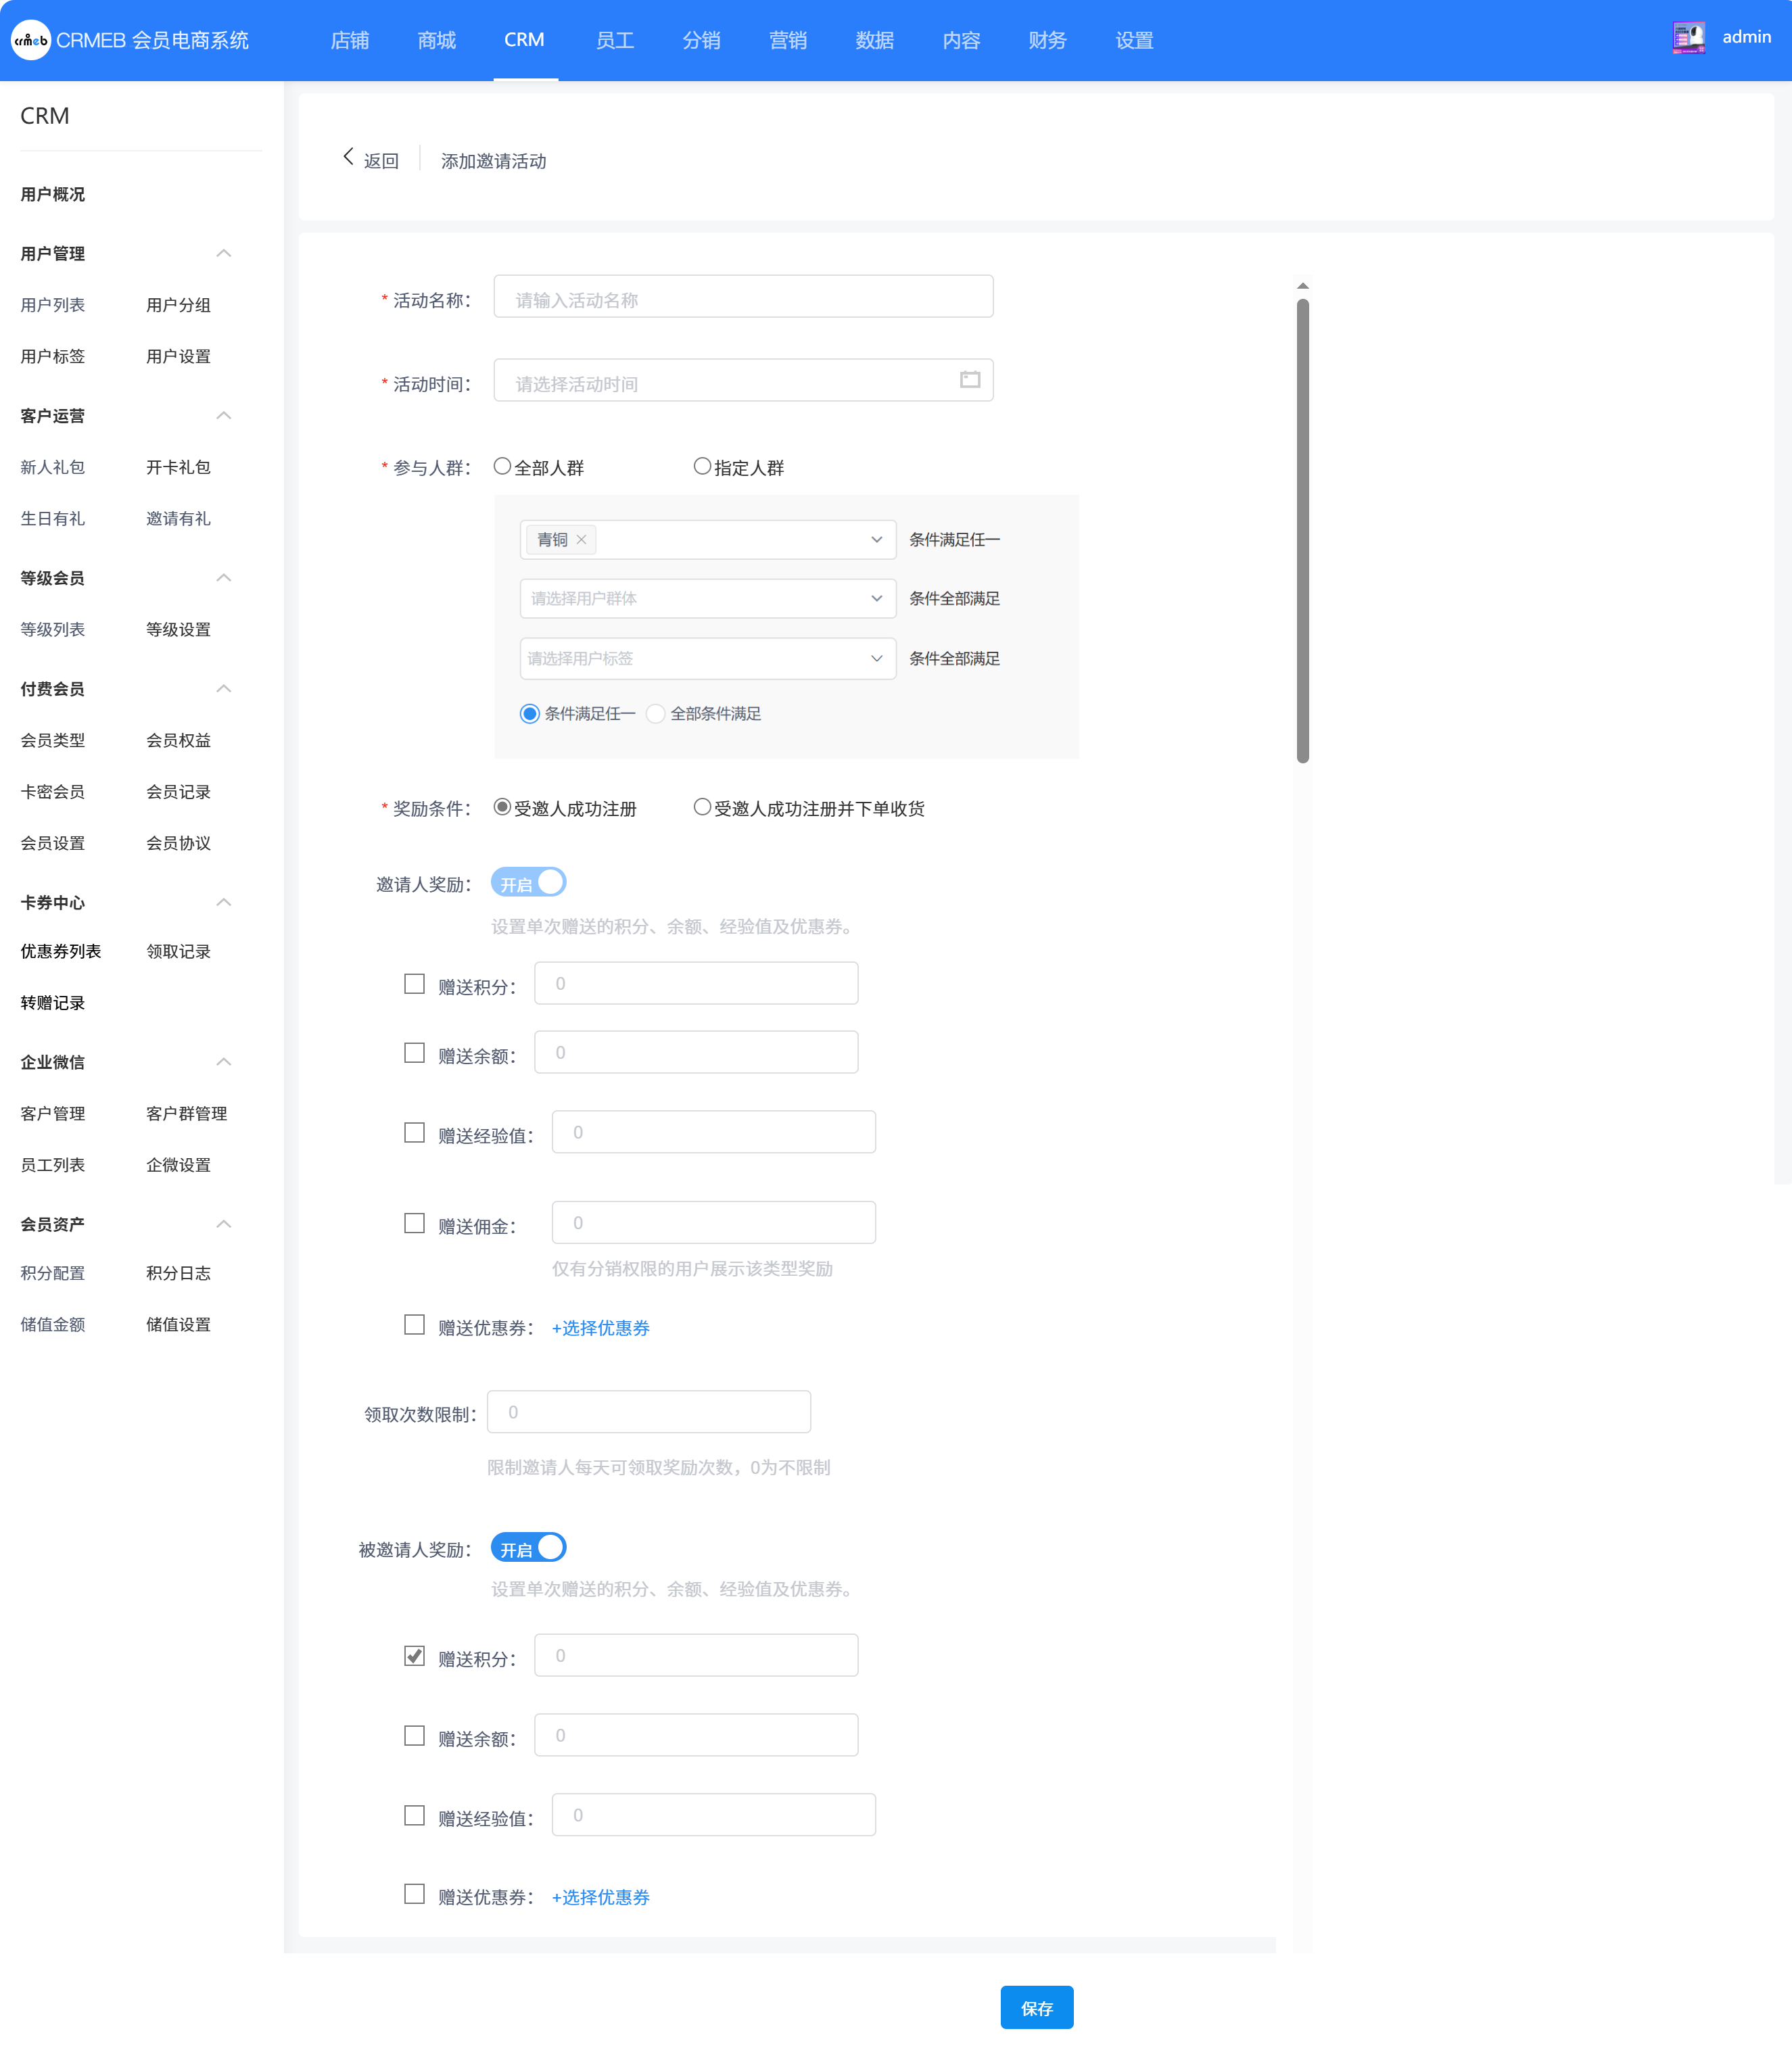The image size is (1792, 2052).
Task: Switch to the 营销 top tab
Action: [x=787, y=40]
